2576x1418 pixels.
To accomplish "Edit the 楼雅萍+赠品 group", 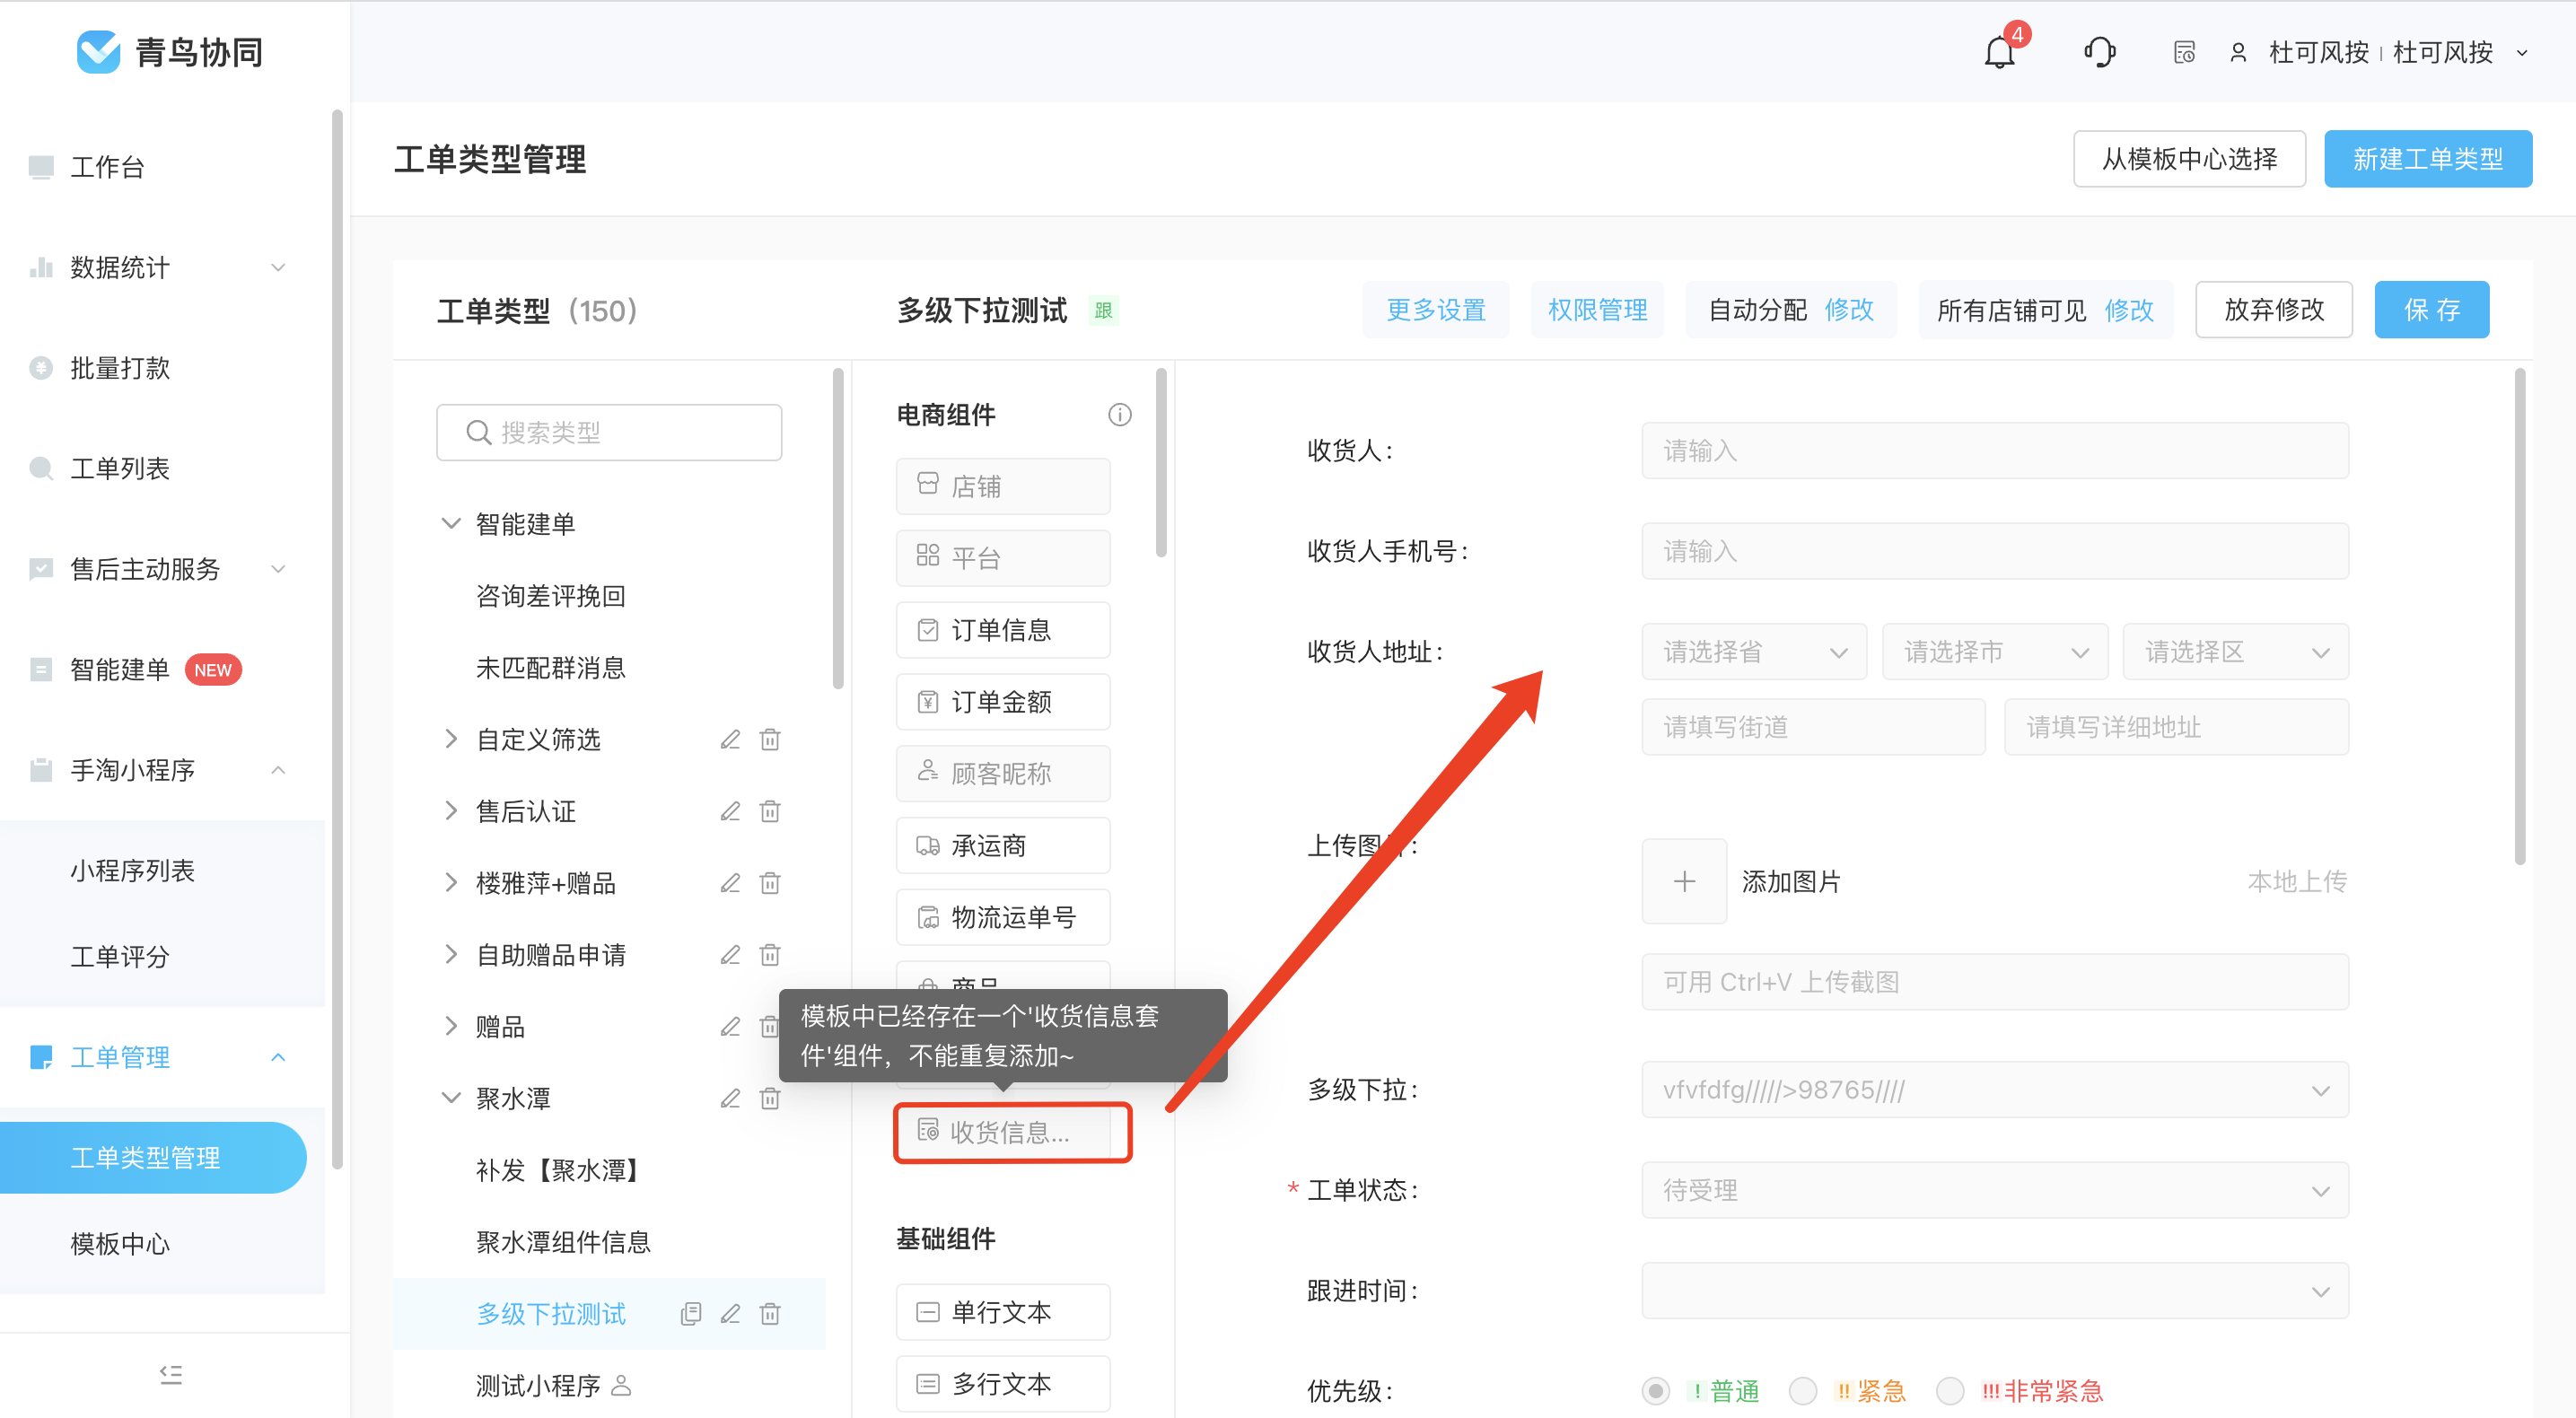I will point(730,883).
